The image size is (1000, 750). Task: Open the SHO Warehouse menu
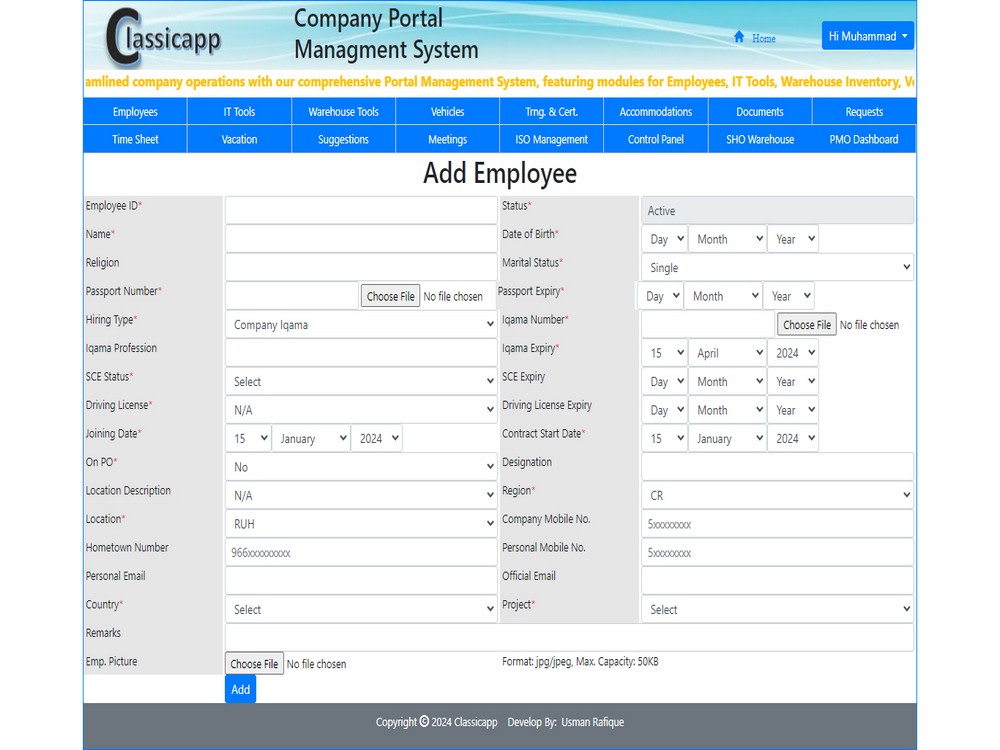760,139
